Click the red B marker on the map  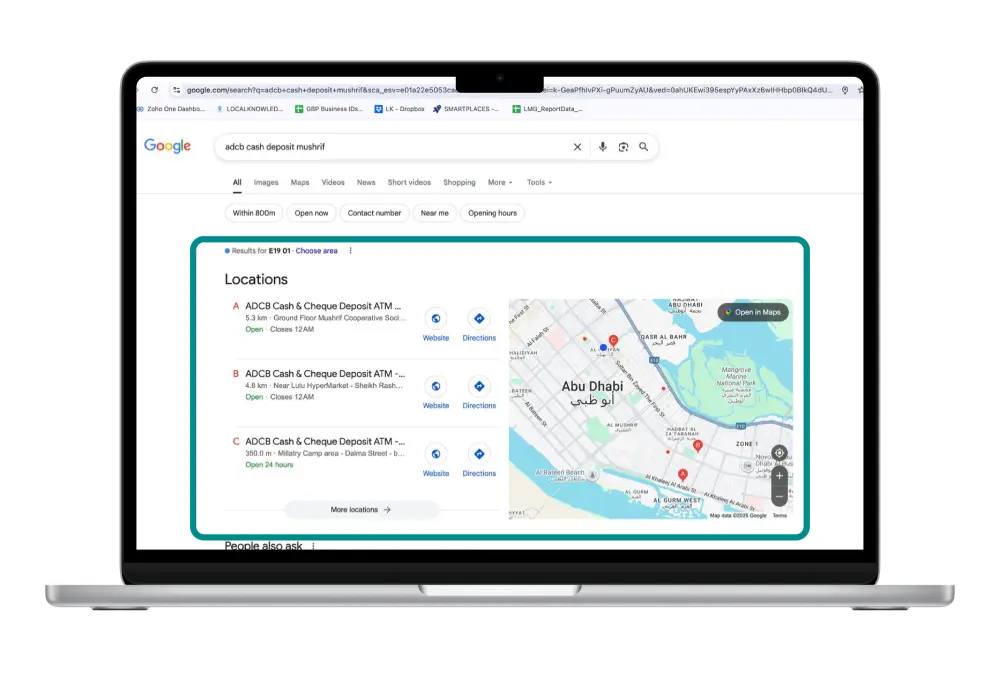(697, 446)
